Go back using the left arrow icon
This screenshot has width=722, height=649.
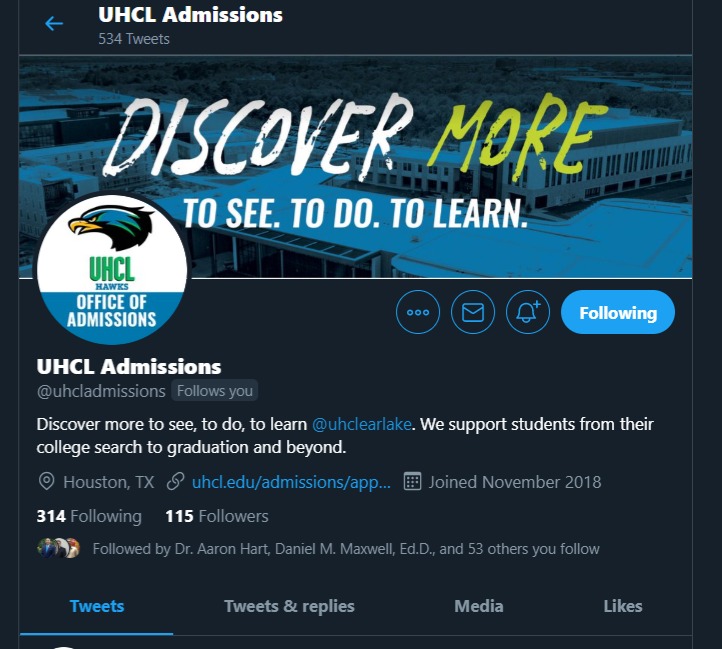[x=54, y=23]
